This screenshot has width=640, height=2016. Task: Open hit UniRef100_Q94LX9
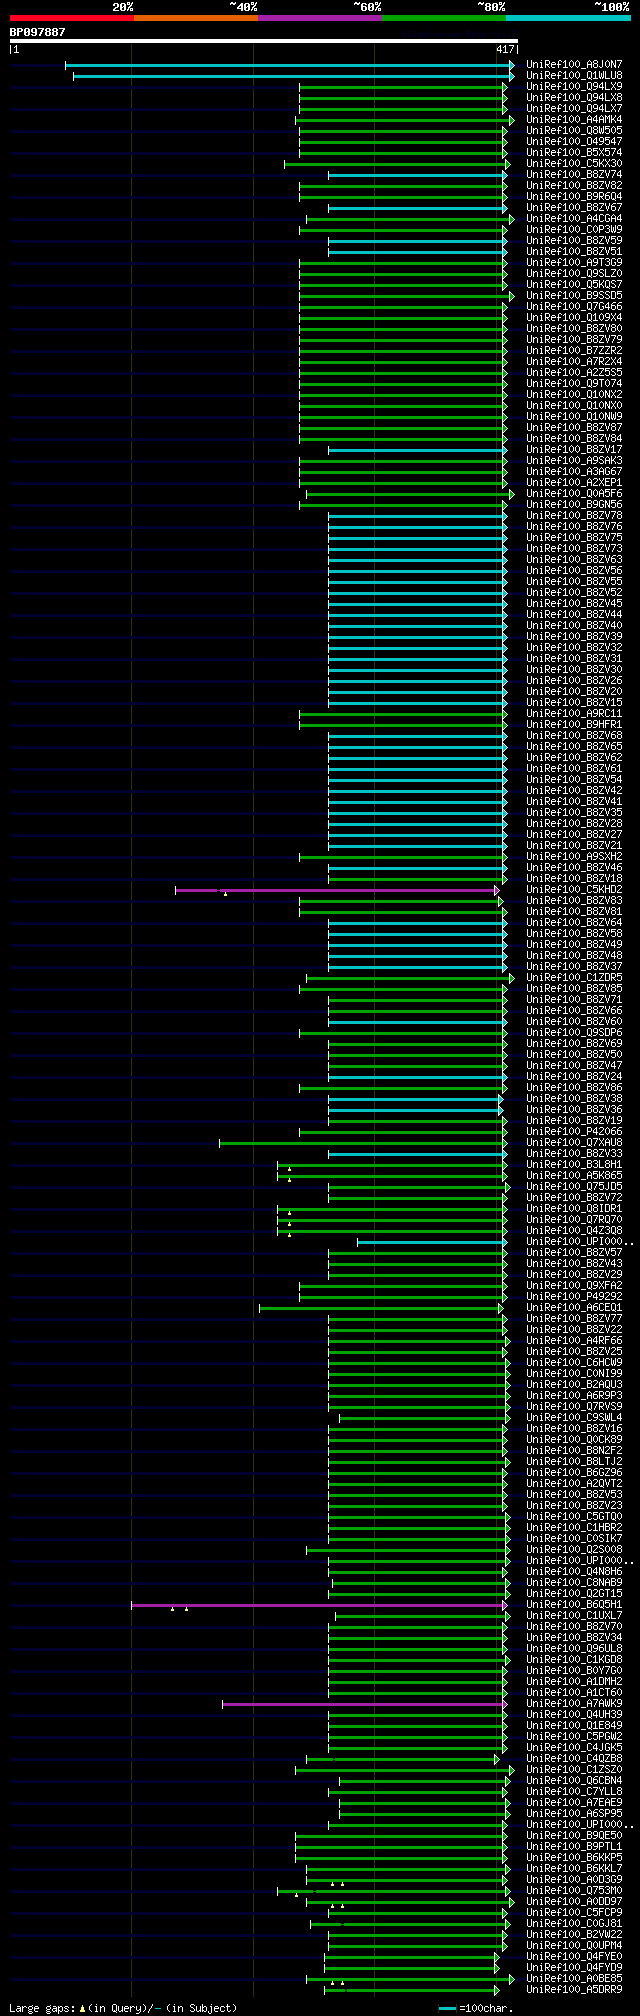pos(574,86)
